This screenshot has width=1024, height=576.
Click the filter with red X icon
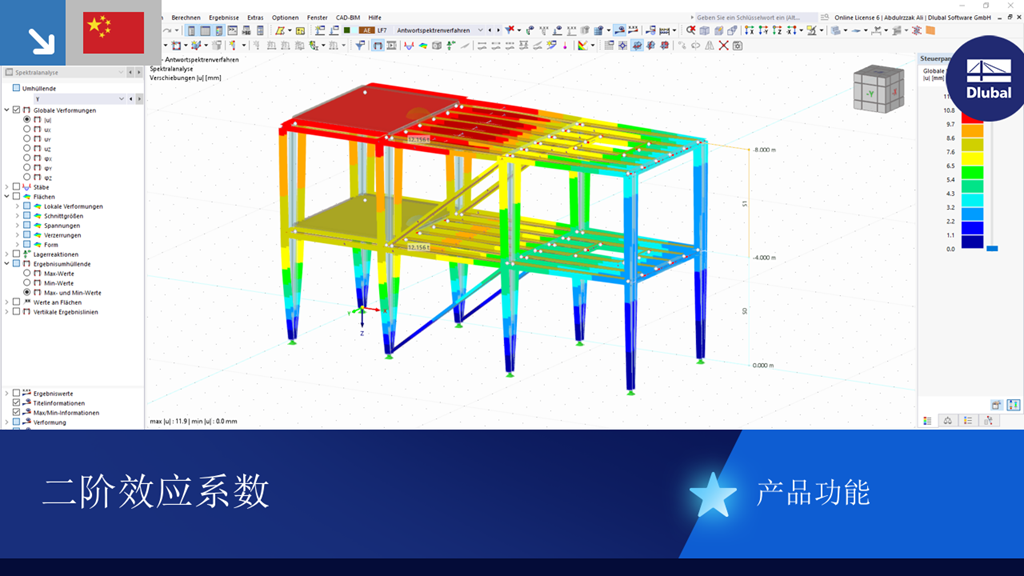click(x=510, y=30)
